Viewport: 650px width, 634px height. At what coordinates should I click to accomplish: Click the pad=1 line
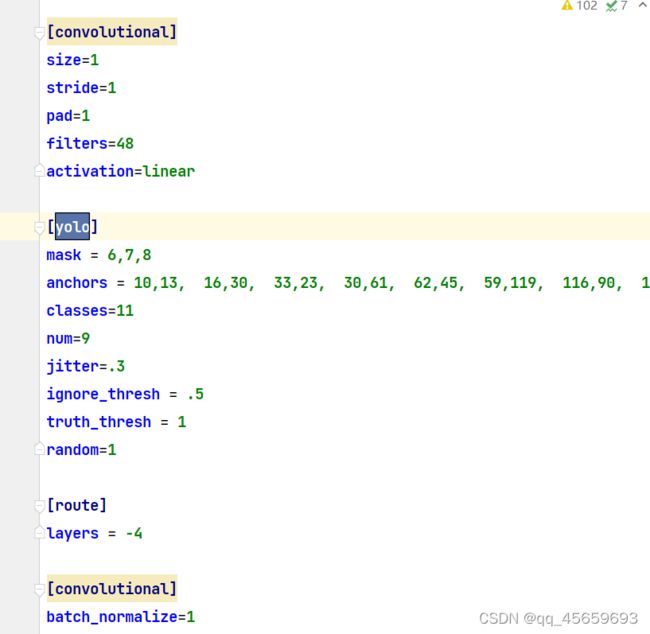coord(68,116)
